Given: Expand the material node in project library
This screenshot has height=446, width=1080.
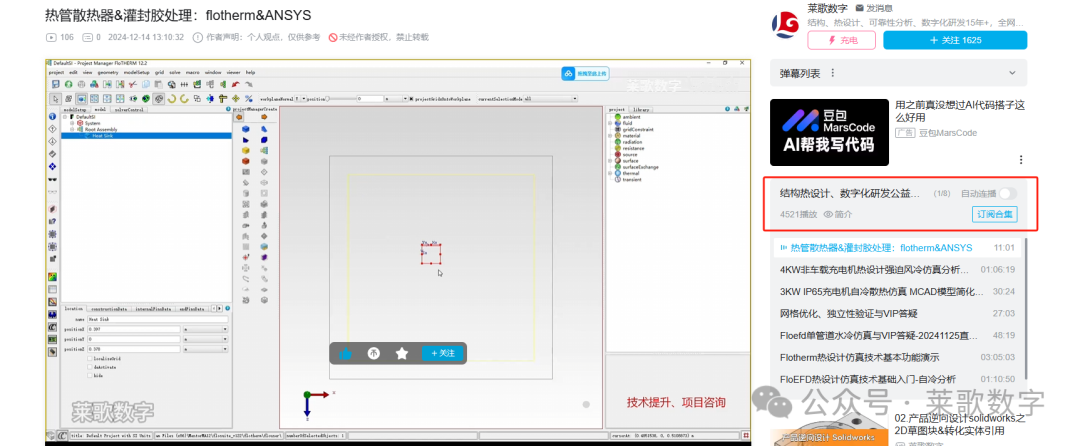Looking at the screenshot, I should [x=610, y=138].
